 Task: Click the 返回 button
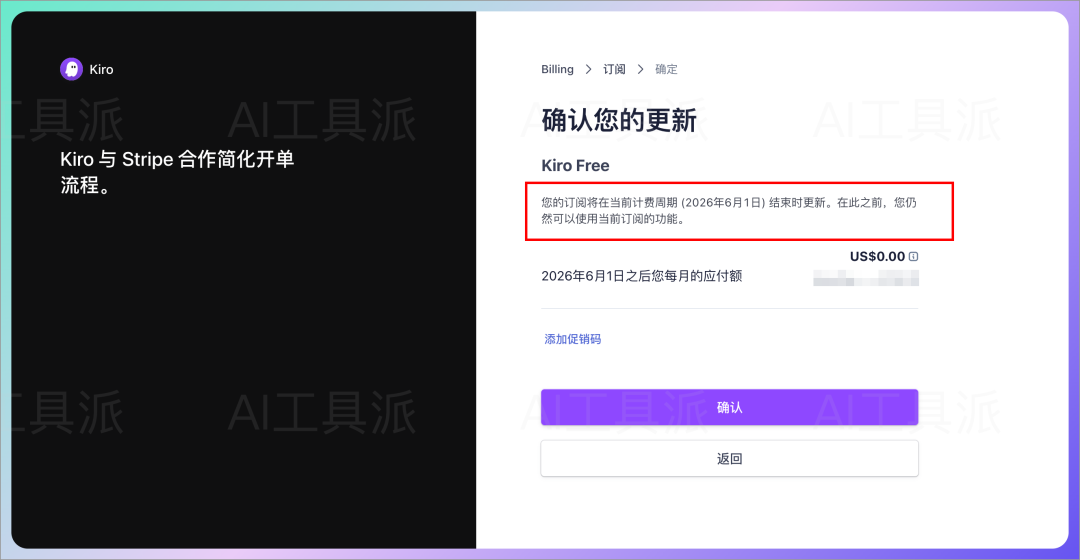coord(729,459)
